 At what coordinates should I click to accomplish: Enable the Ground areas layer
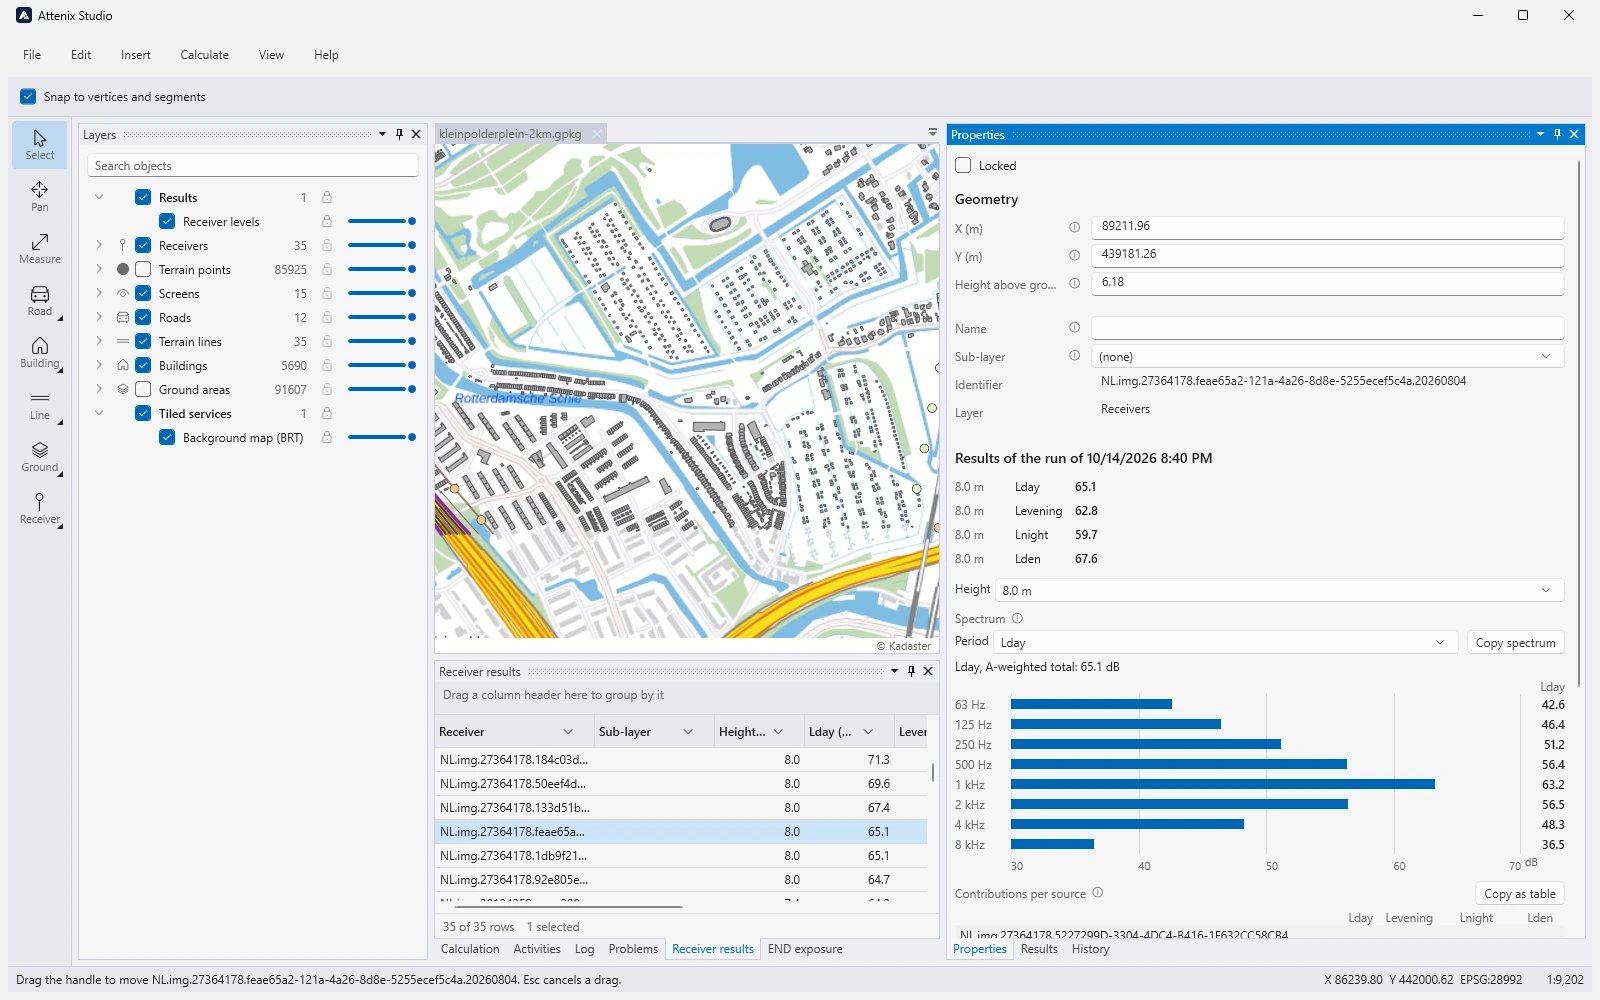[143, 389]
